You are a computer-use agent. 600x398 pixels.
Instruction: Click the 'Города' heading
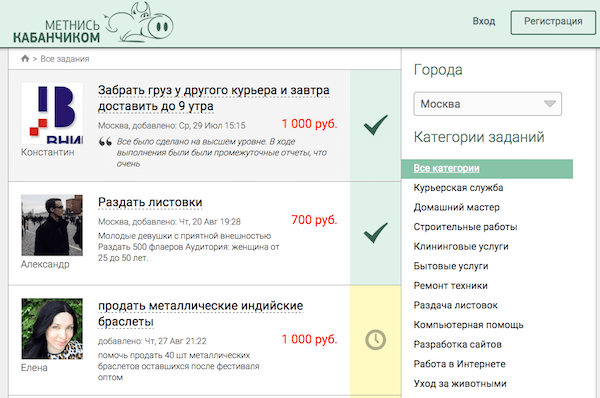point(438,70)
